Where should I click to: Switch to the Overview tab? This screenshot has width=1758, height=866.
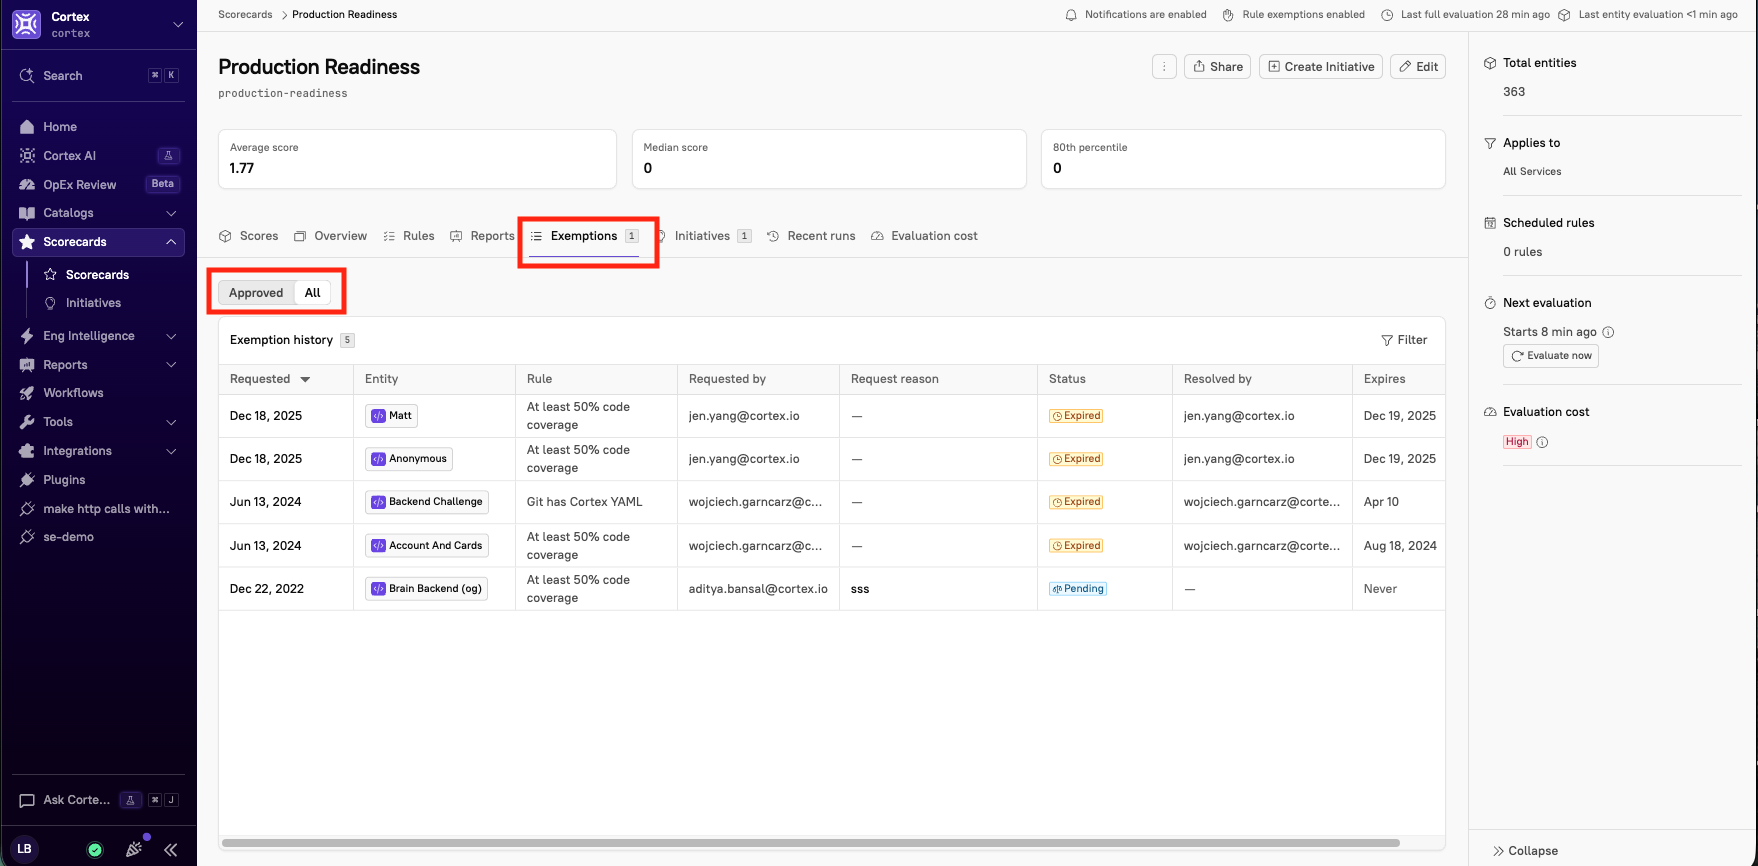click(330, 236)
